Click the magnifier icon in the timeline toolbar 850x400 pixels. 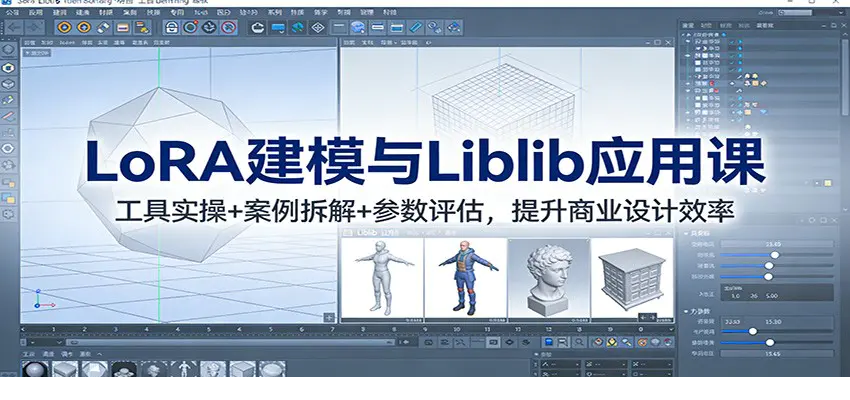coord(579,342)
